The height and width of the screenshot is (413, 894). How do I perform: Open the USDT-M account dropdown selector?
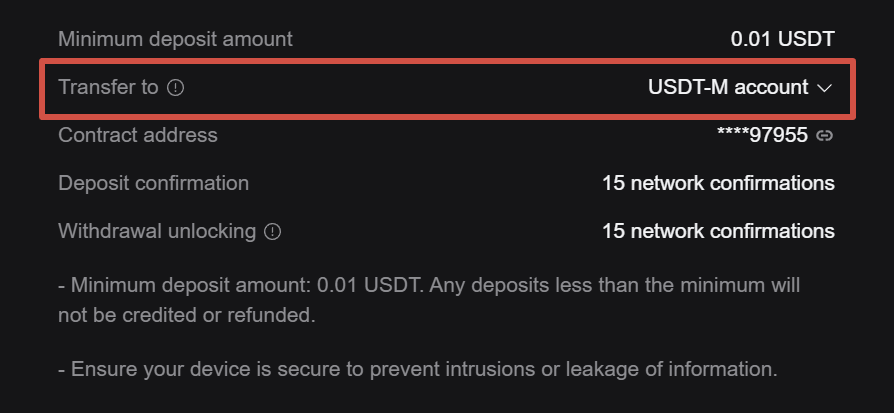[x=741, y=87]
